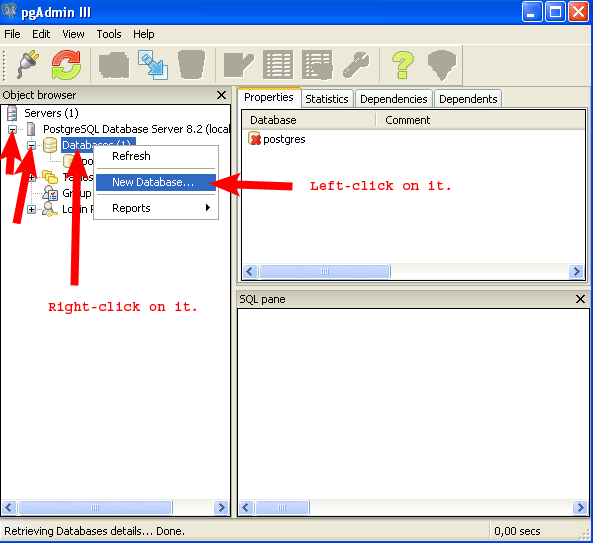
Task: Click the Databases cylinder icon in tree
Action: (x=50, y=145)
